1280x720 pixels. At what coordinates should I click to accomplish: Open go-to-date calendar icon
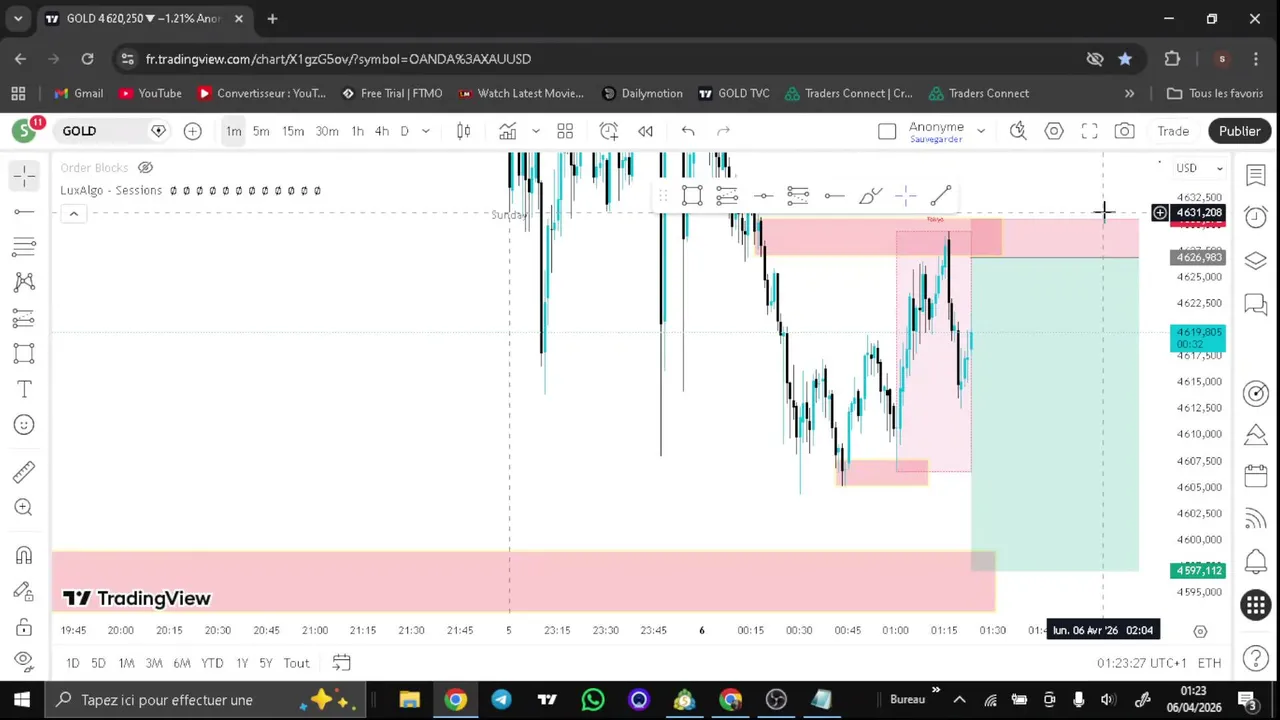click(341, 663)
